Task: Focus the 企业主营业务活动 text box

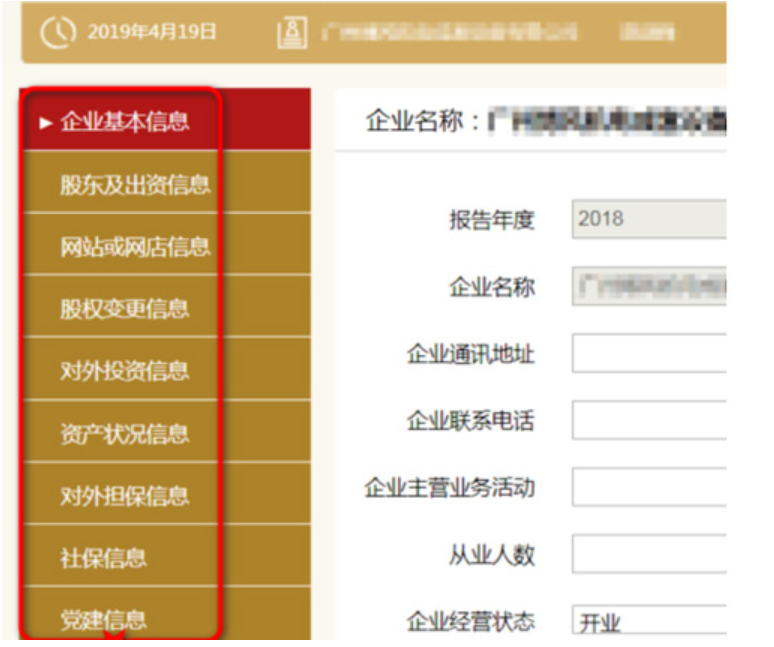Action: pyautogui.click(x=648, y=487)
